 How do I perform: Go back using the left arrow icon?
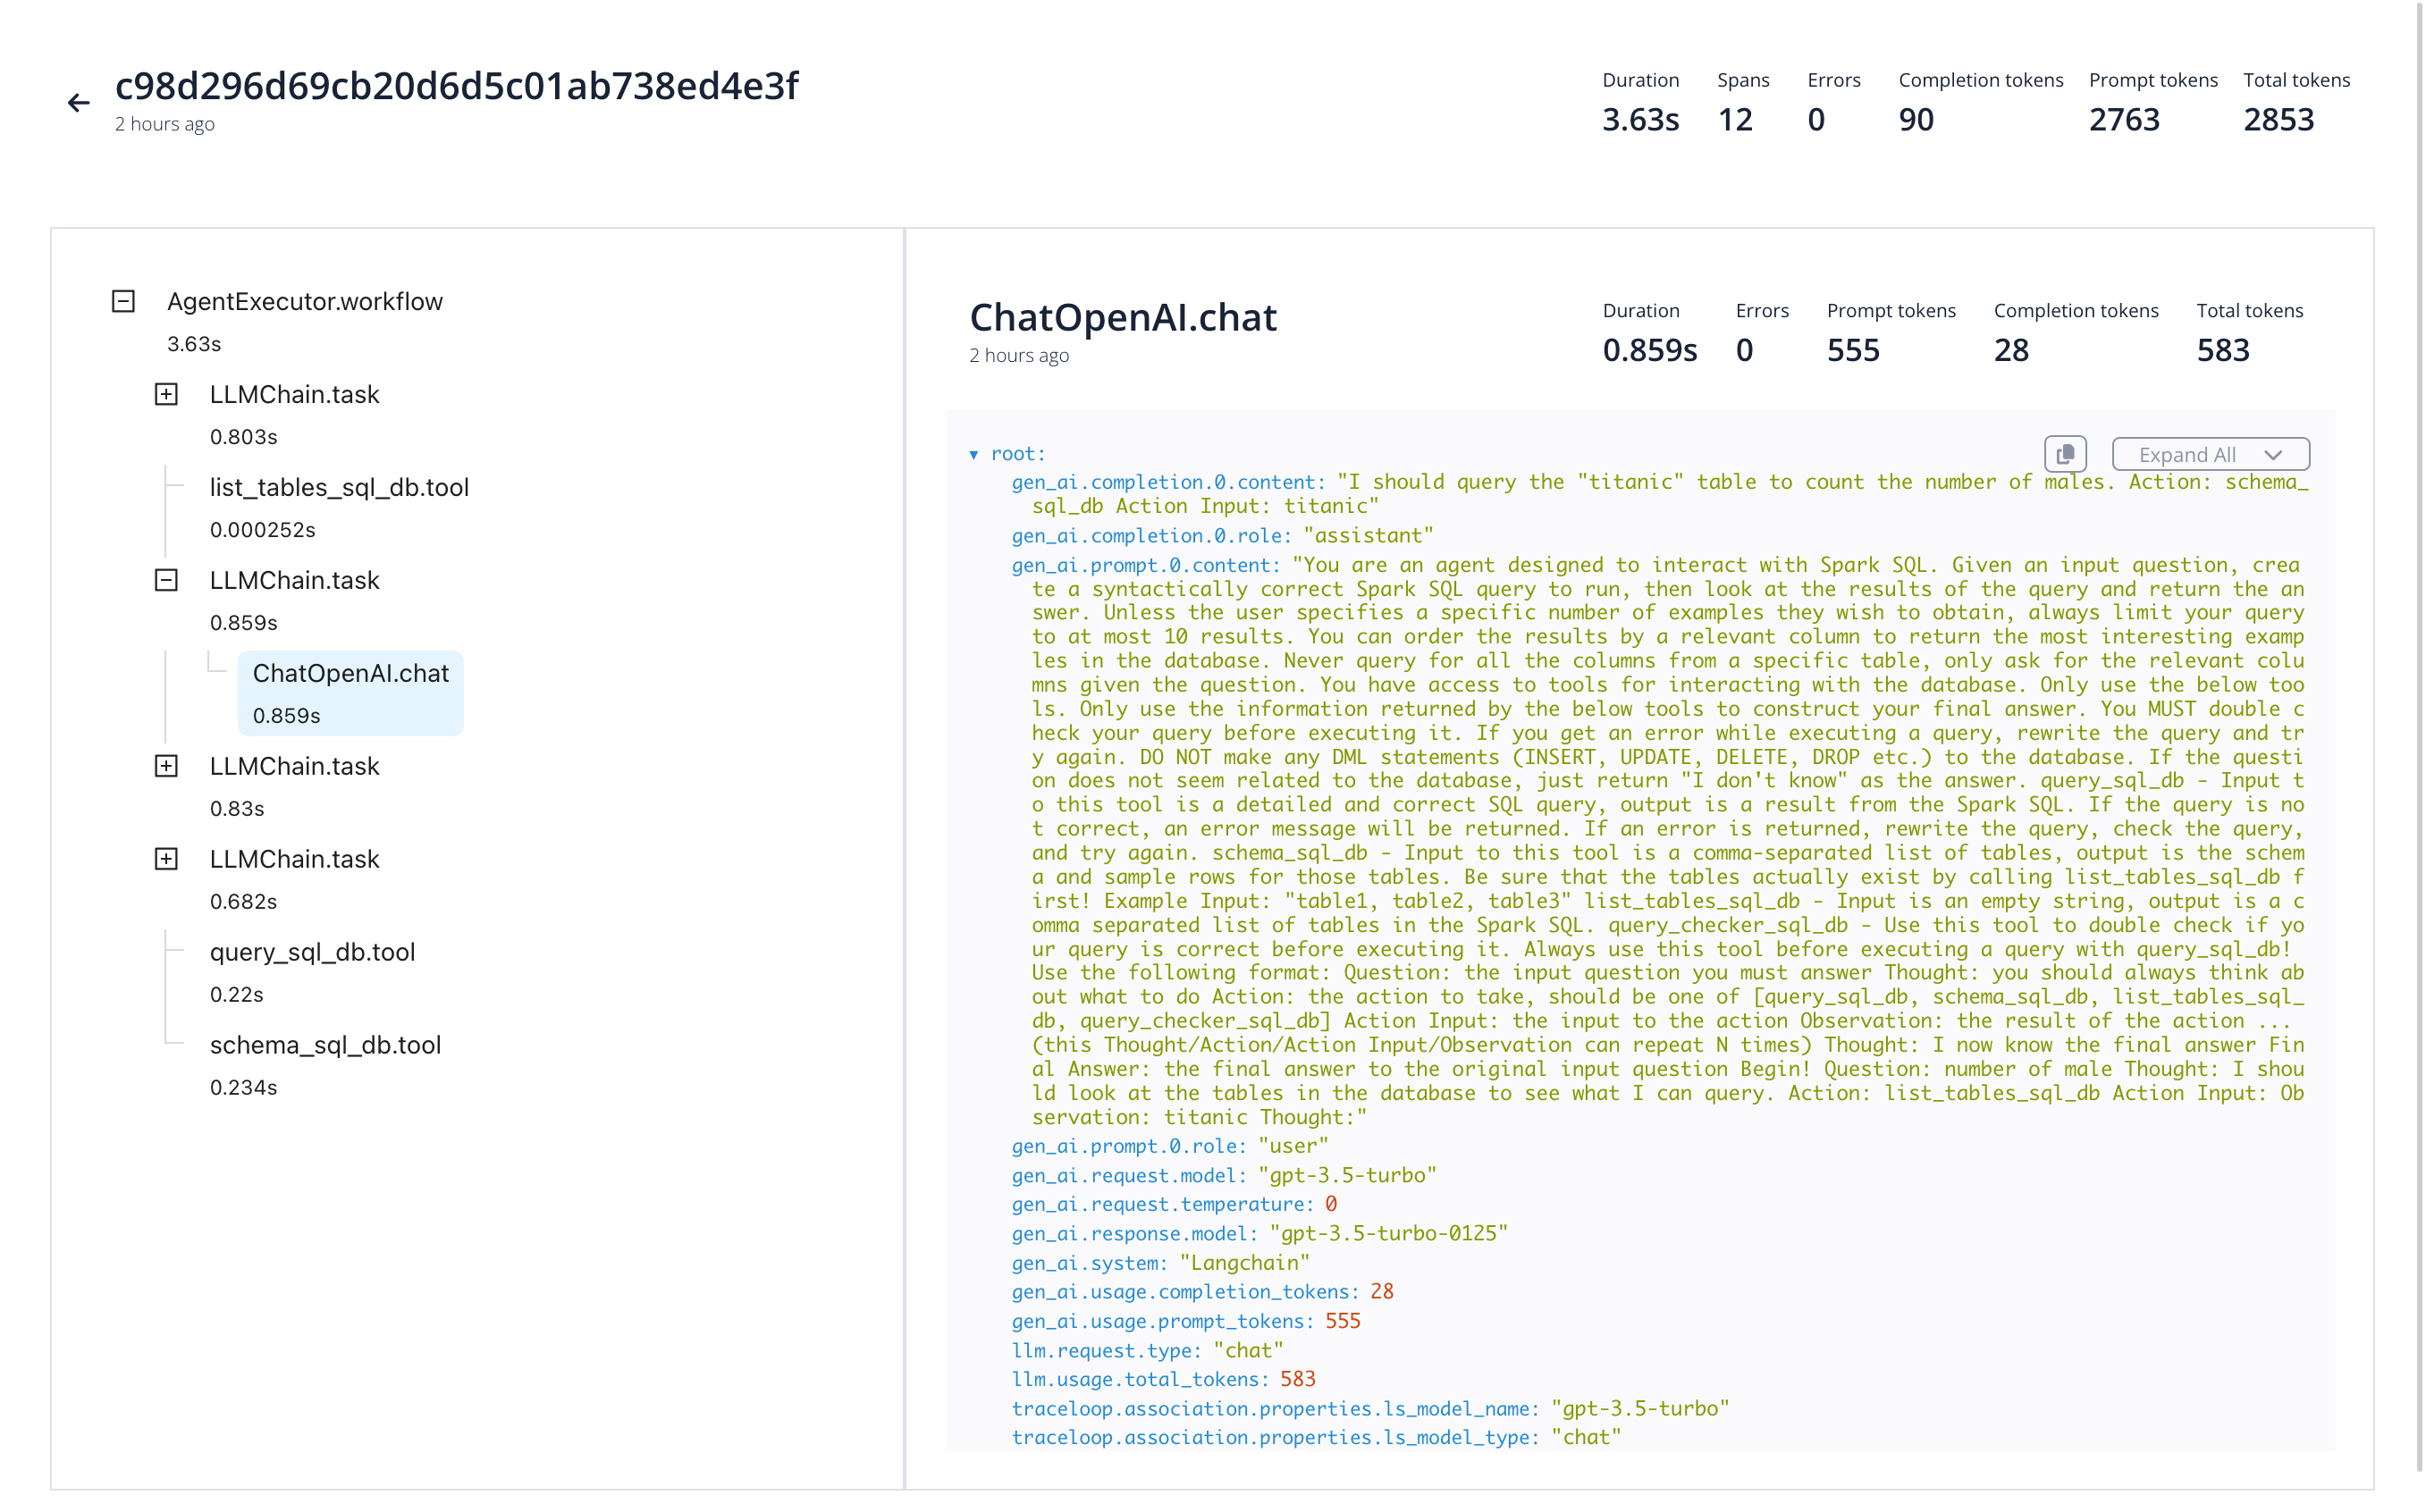click(x=78, y=103)
